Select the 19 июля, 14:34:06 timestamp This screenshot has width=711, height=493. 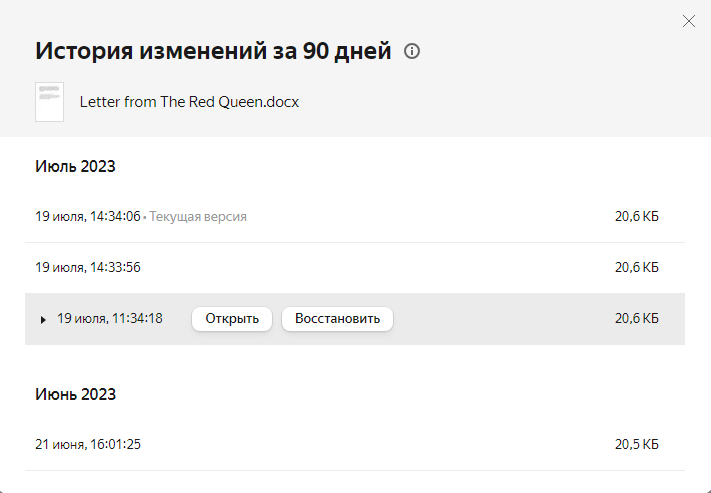[x=88, y=216]
